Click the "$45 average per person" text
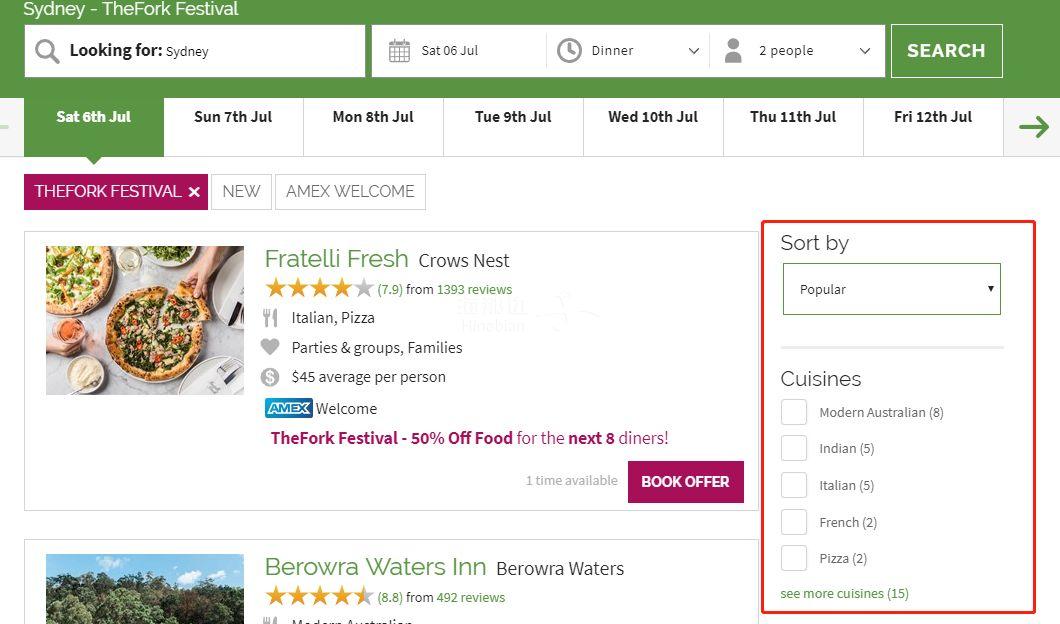Image resolution: width=1060 pixels, height=624 pixels. pyautogui.click(x=368, y=377)
